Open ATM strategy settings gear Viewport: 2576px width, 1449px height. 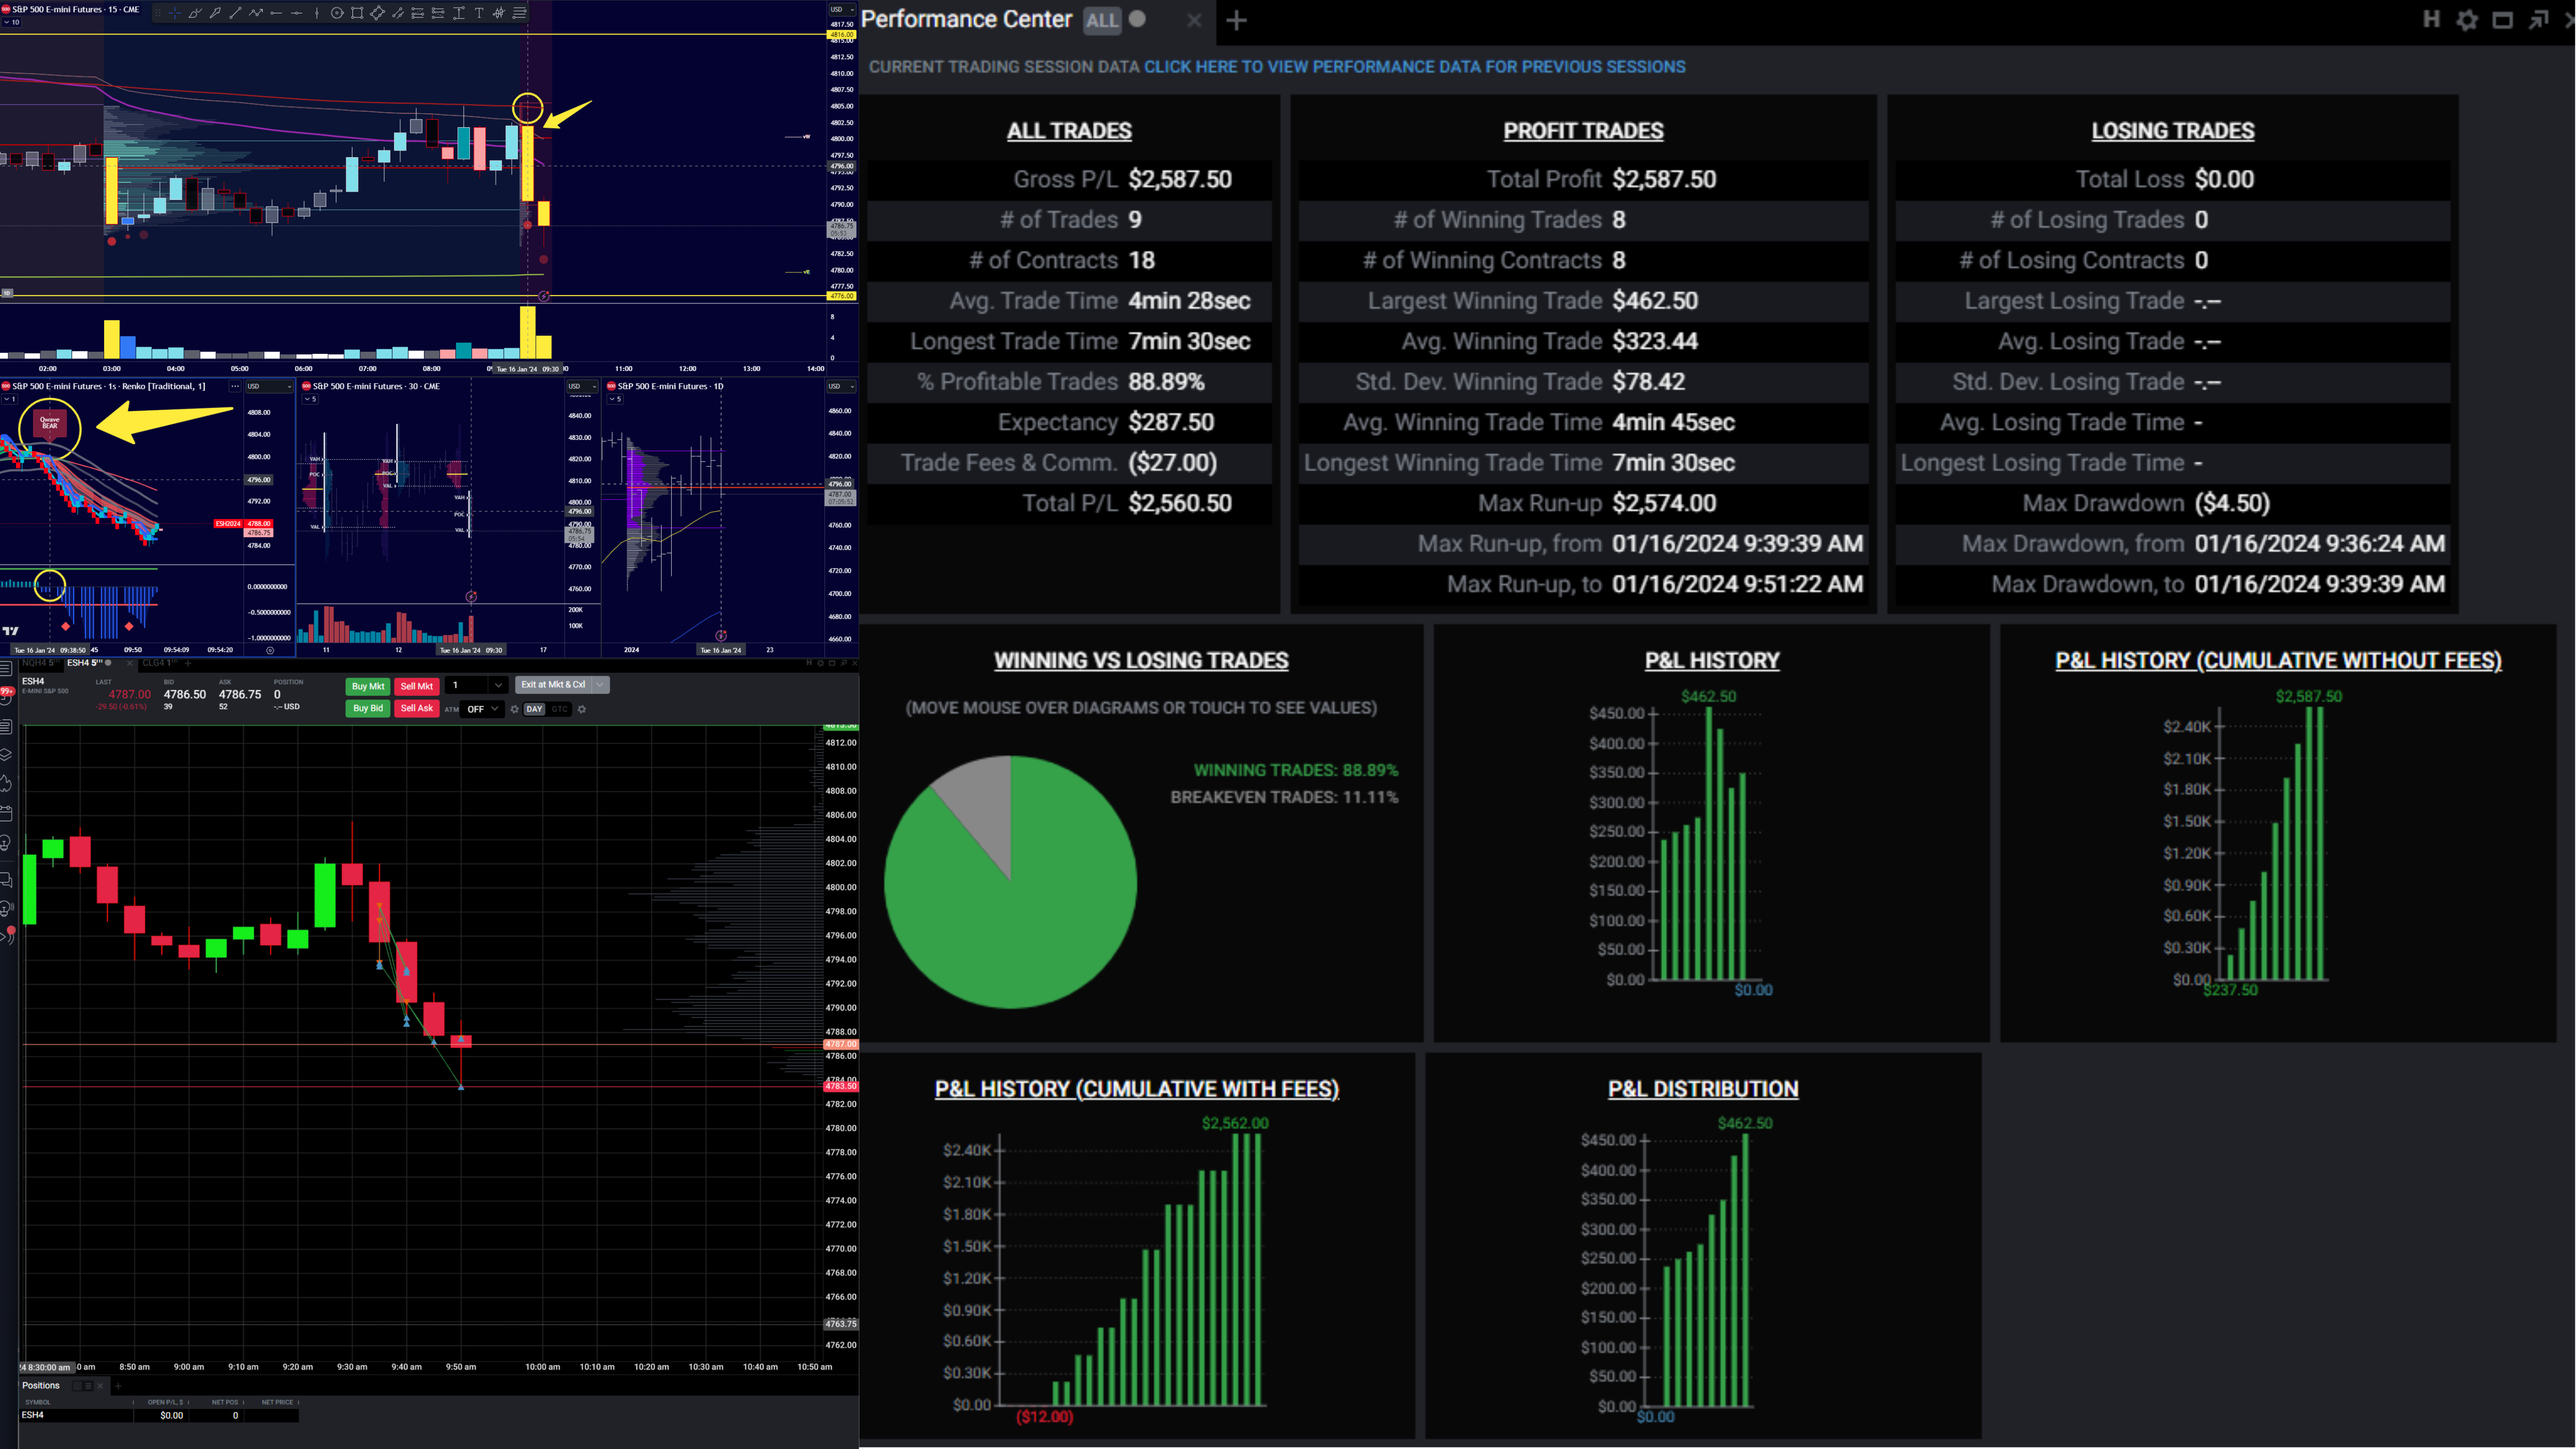[x=515, y=709]
